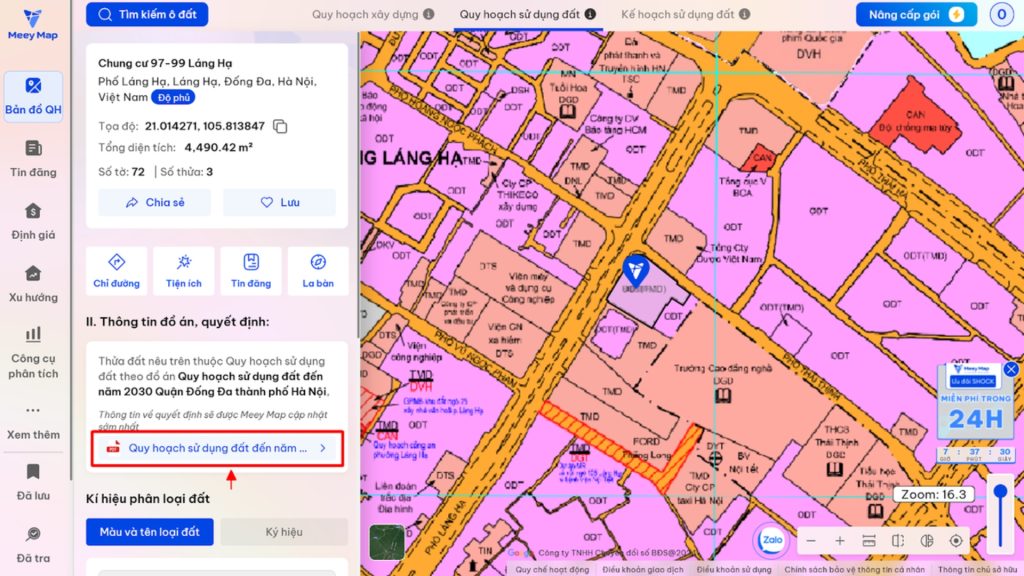
Task: Open the Chỉ đường directions tool
Action: pyautogui.click(x=116, y=270)
